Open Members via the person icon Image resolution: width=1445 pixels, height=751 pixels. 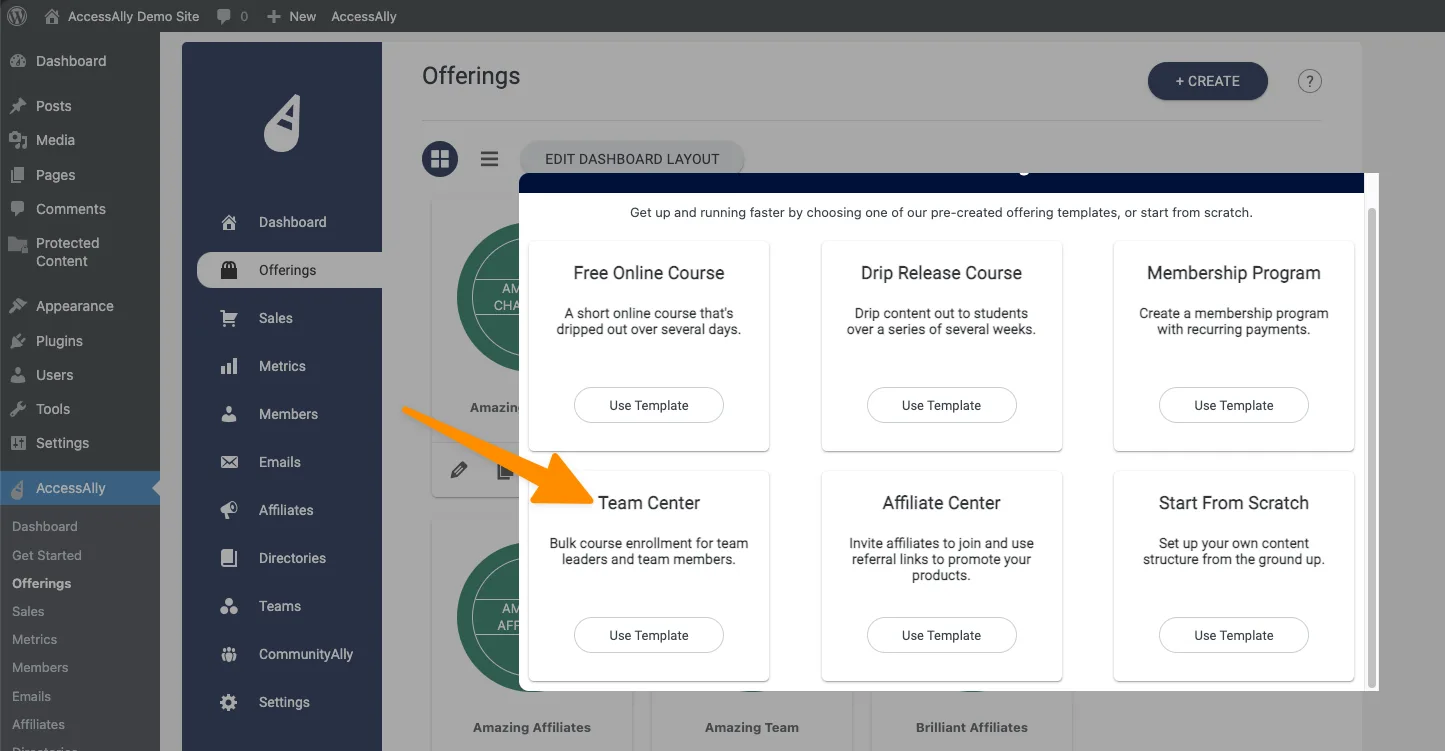(x=231, y=414)
